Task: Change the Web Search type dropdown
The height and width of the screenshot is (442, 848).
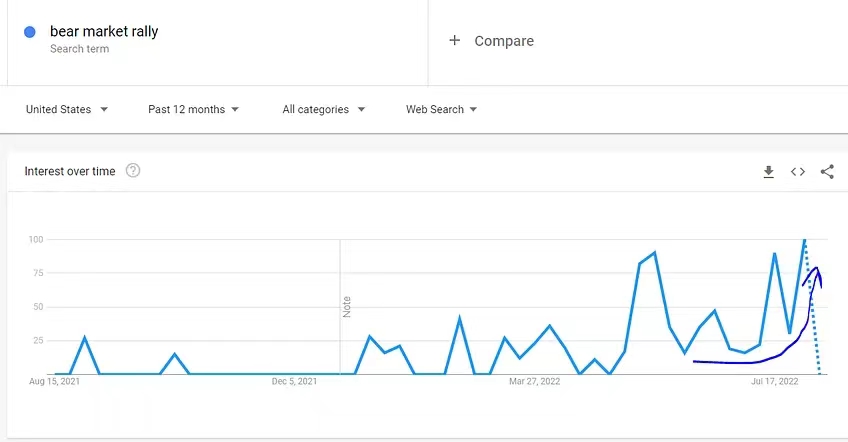Action: point(441,109)
